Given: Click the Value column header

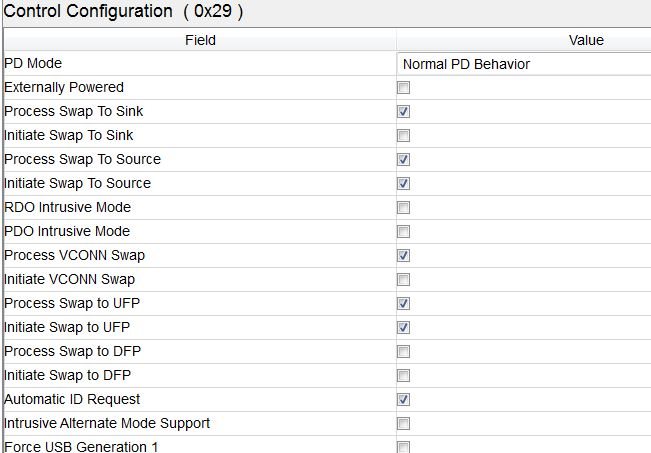Looking at the screenshot, I should coord(586,40).
